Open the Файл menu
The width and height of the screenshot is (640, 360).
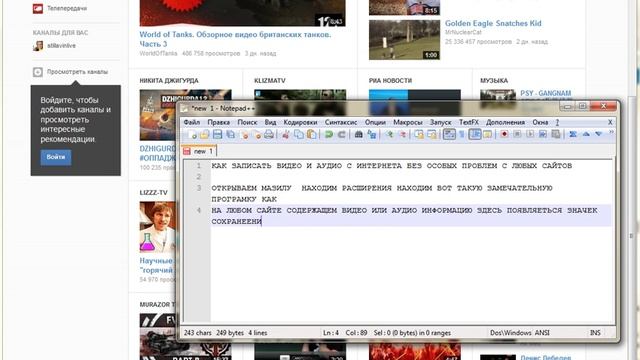(x=191, y=122)
